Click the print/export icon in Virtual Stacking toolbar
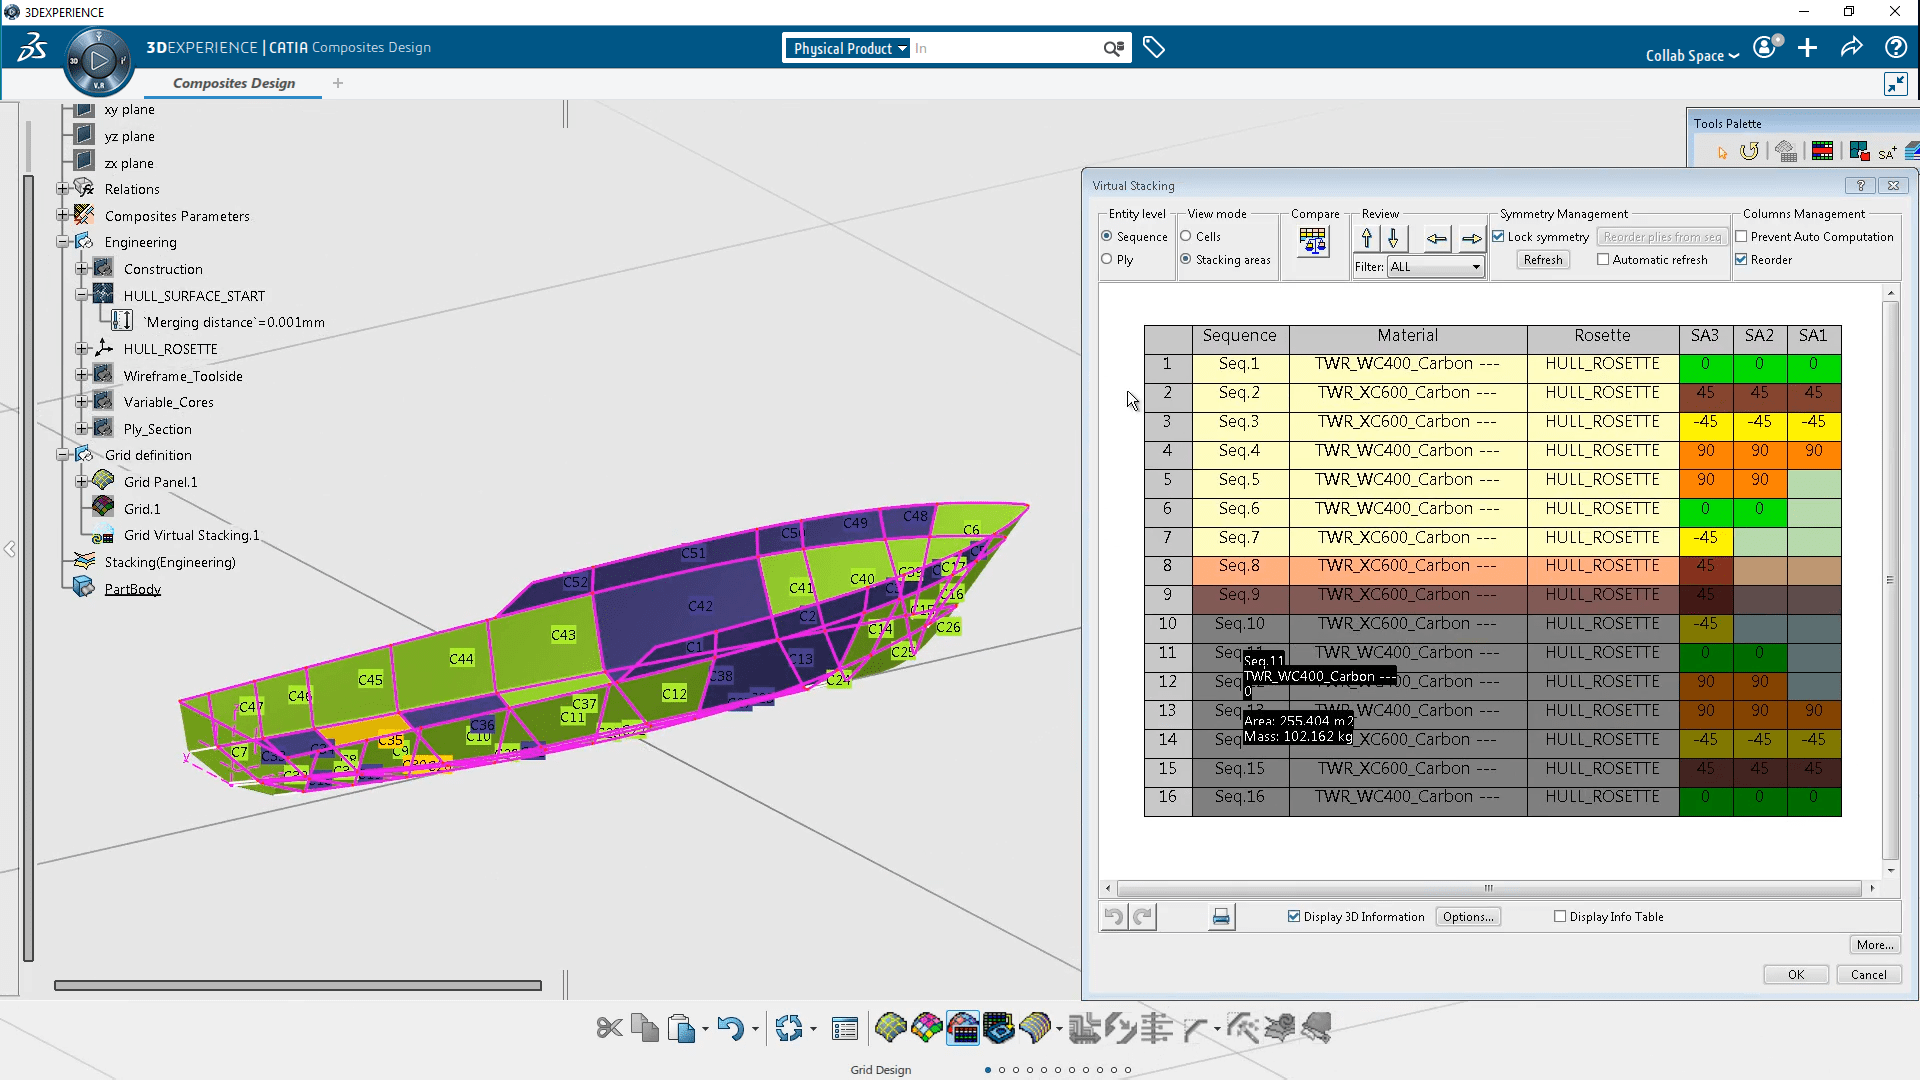 click(x=1218, y=915)
